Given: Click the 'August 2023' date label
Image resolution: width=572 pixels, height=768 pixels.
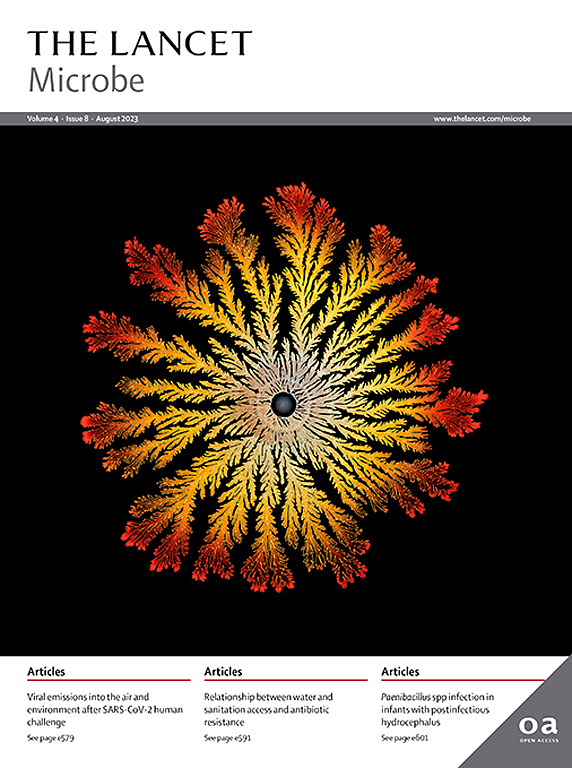Looking at the screenshot, I should [117, 119].
